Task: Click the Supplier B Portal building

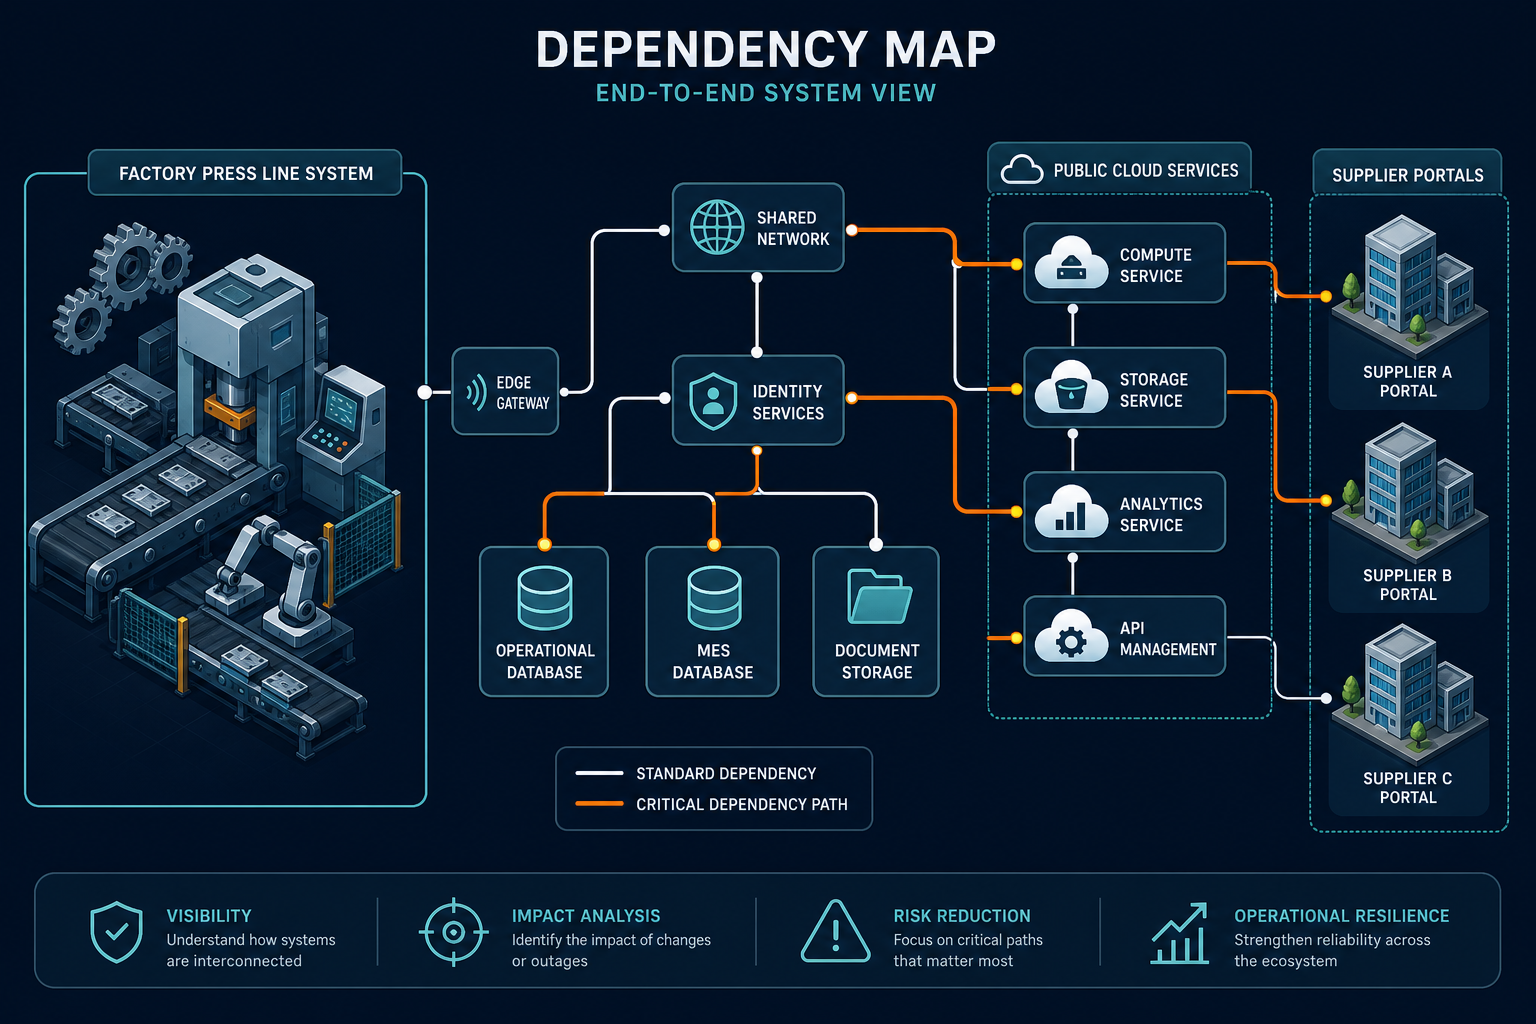Action: tap(1408, 490)
